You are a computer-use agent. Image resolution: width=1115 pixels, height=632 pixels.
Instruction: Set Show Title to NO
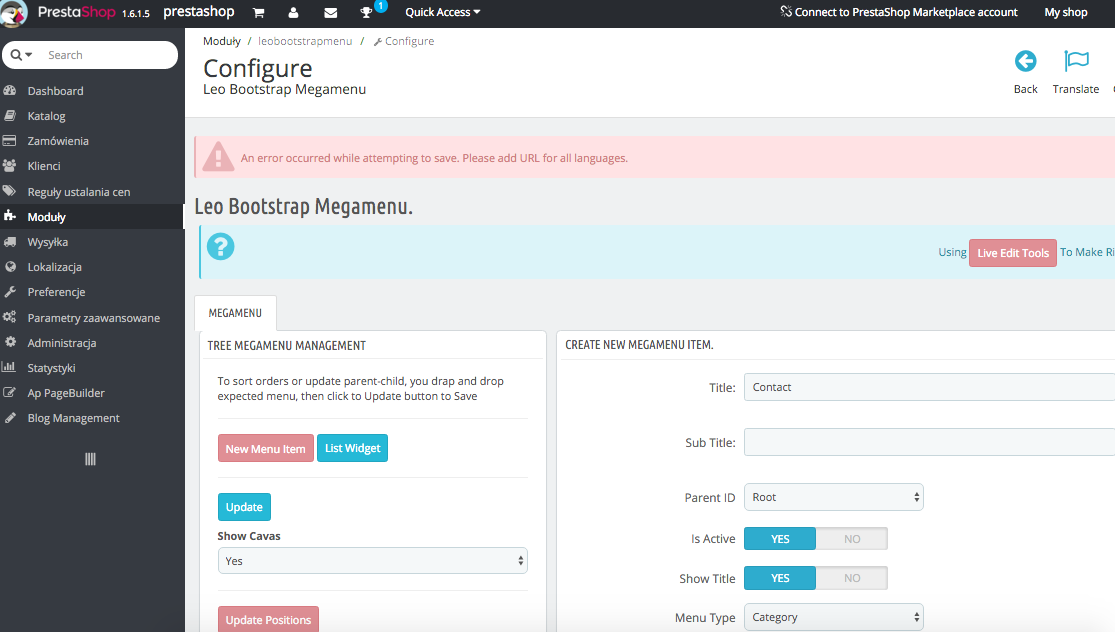click(852, 578)
